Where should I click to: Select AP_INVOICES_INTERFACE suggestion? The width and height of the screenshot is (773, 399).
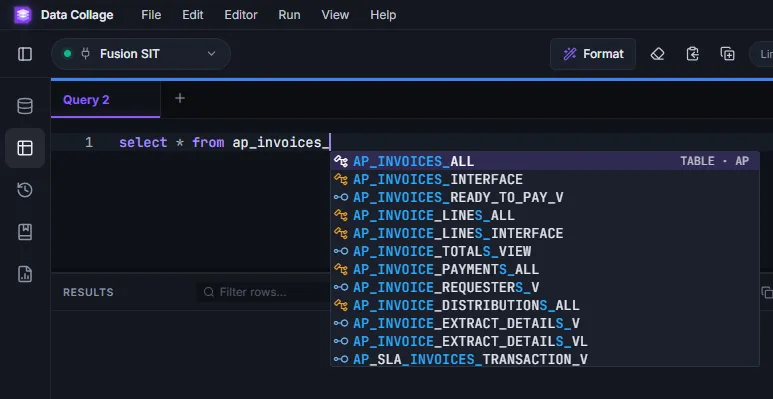click(545, 179)
